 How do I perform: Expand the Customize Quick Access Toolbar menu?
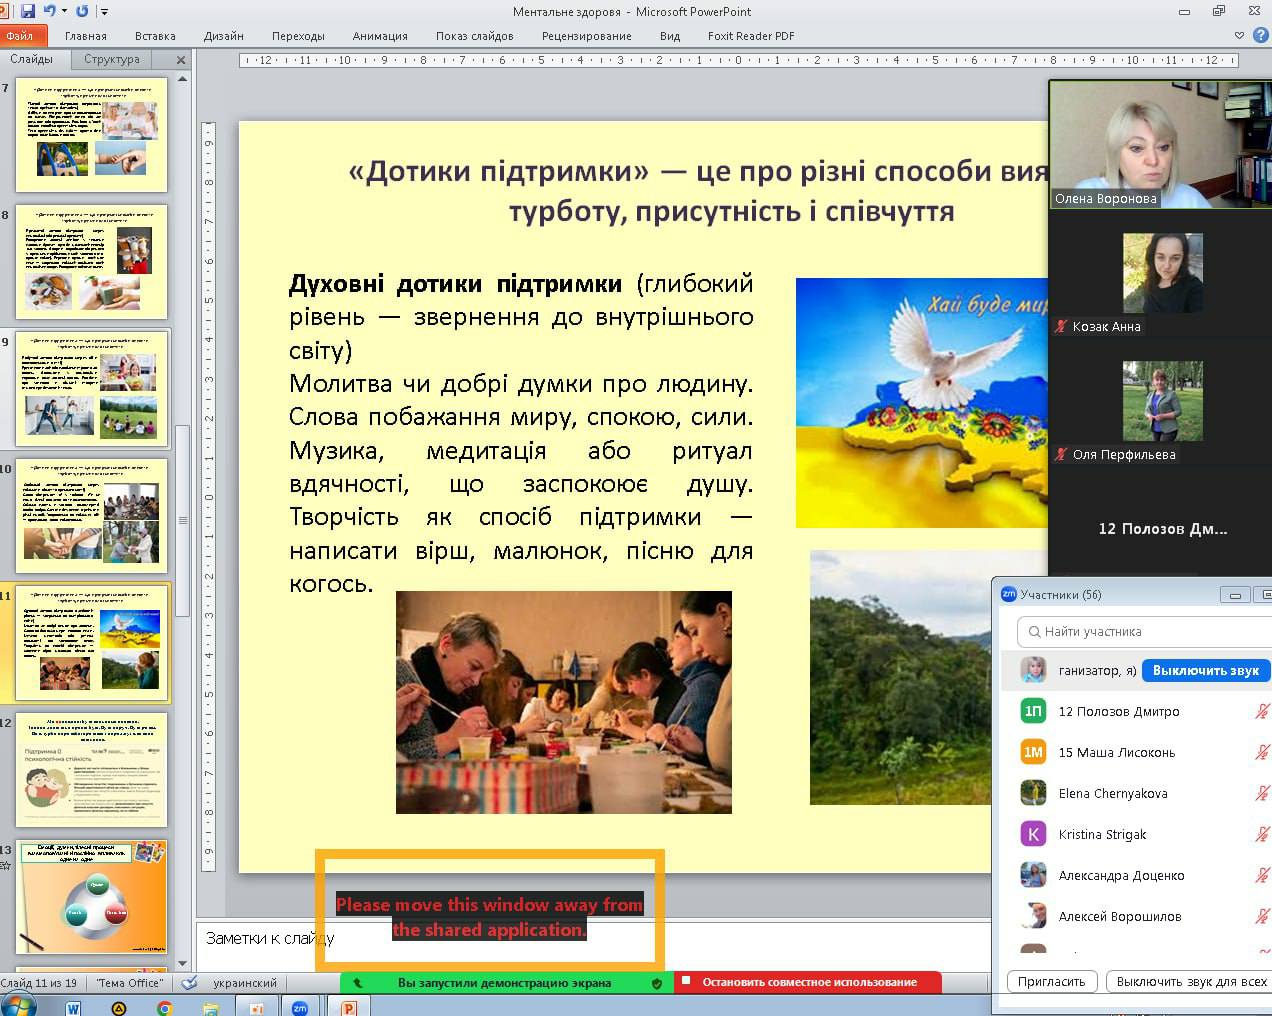point(105,11)
